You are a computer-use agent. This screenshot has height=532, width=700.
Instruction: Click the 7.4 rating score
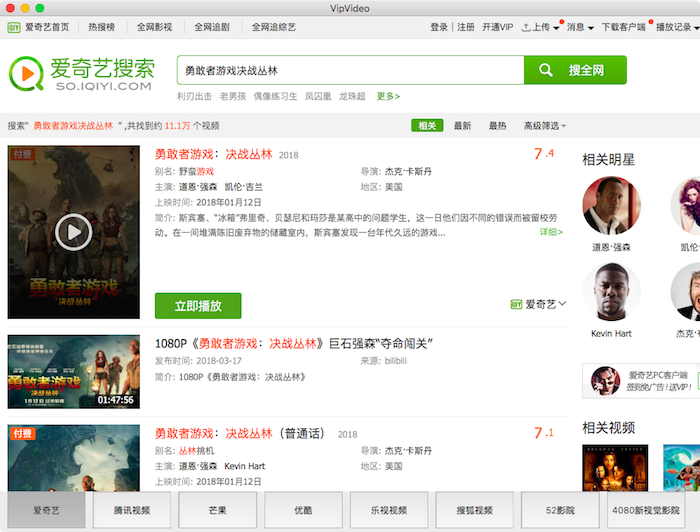coord(544,154)
